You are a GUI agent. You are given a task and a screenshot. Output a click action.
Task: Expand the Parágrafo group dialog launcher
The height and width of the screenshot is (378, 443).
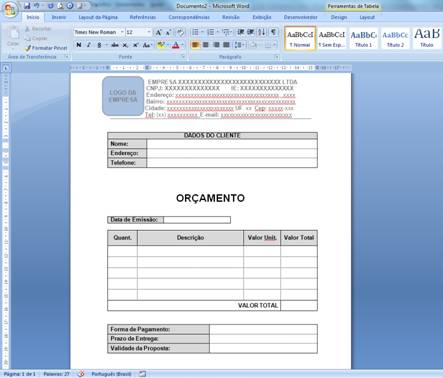[276, 57]
